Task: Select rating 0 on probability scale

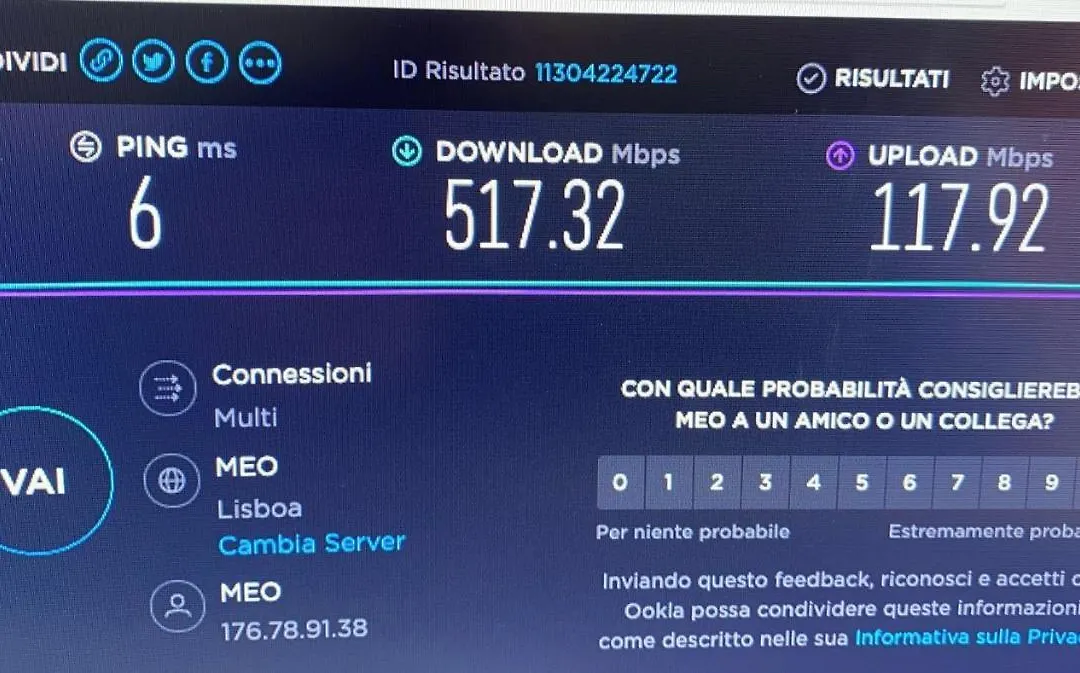Action: pyautogui.click(x=620, y=482)
